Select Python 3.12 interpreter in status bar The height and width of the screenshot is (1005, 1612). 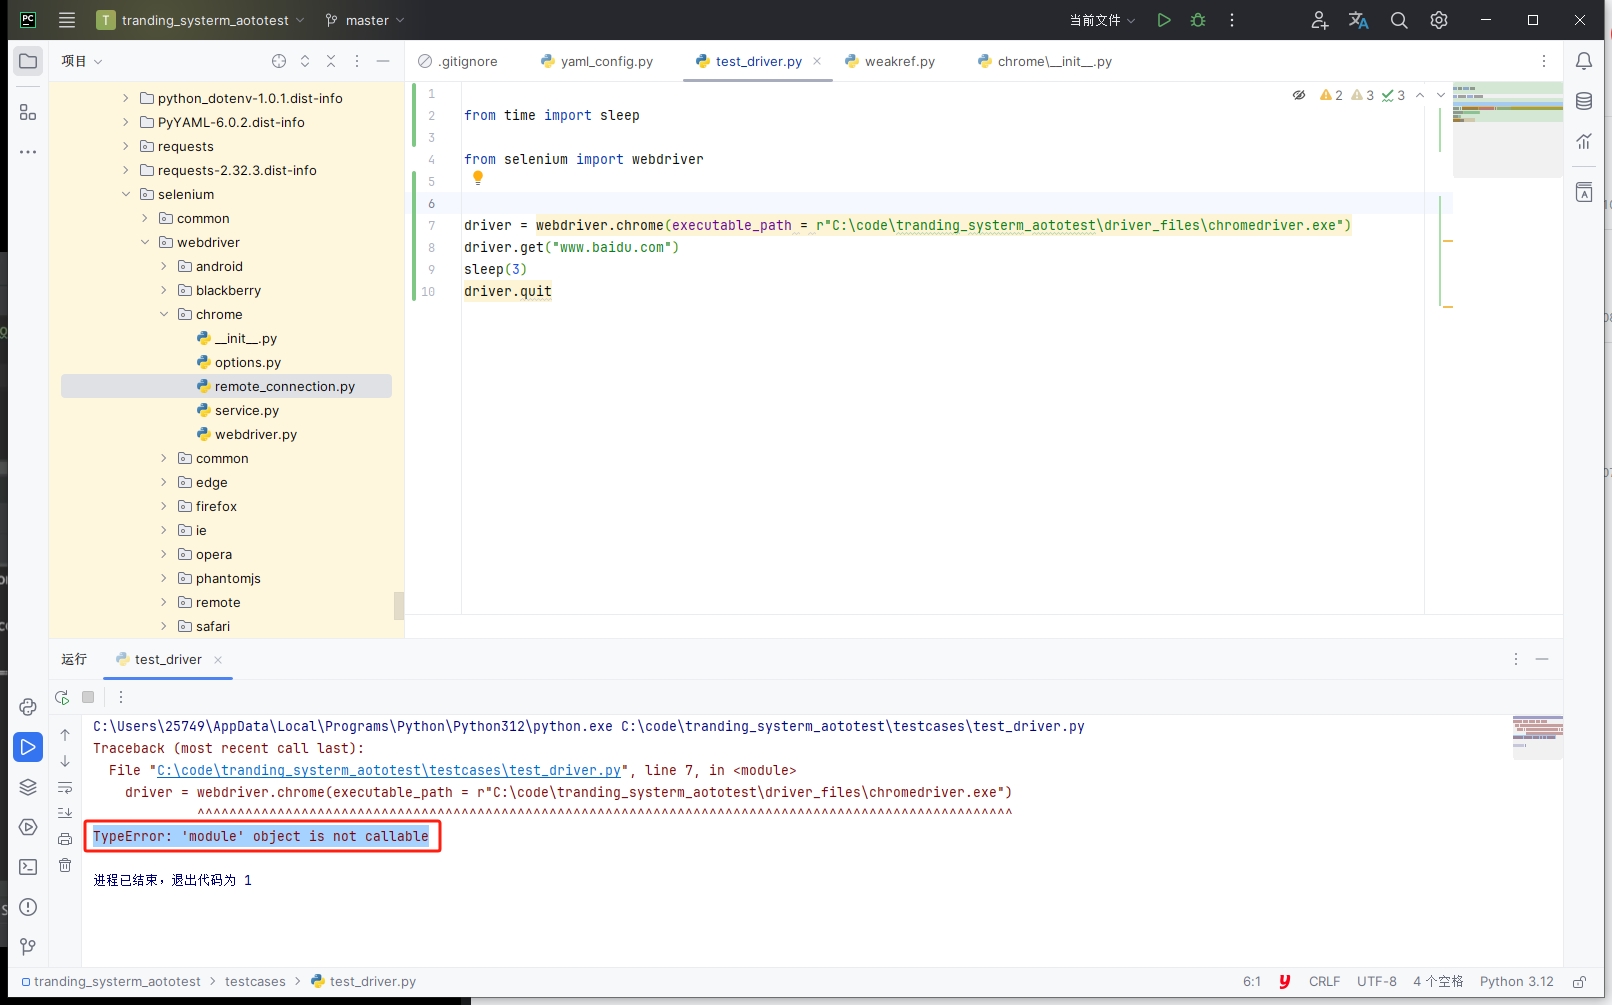1517,982
